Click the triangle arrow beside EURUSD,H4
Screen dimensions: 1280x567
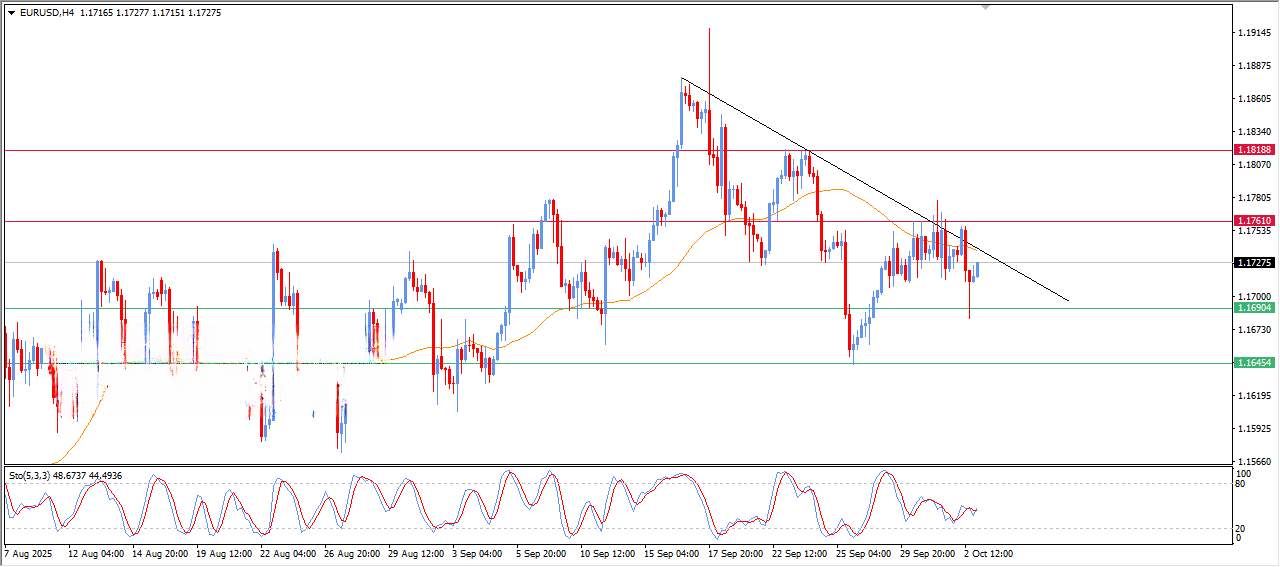(x=11, y=13)
